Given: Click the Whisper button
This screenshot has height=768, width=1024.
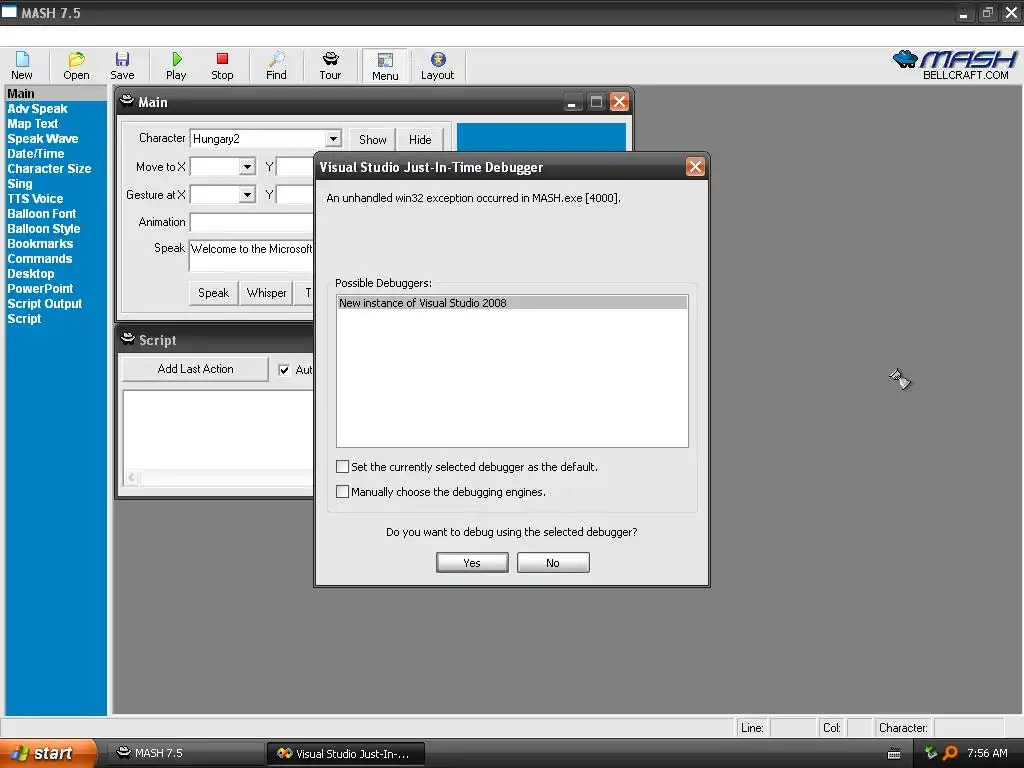Looking at the screenshot, I should point(266,293).
